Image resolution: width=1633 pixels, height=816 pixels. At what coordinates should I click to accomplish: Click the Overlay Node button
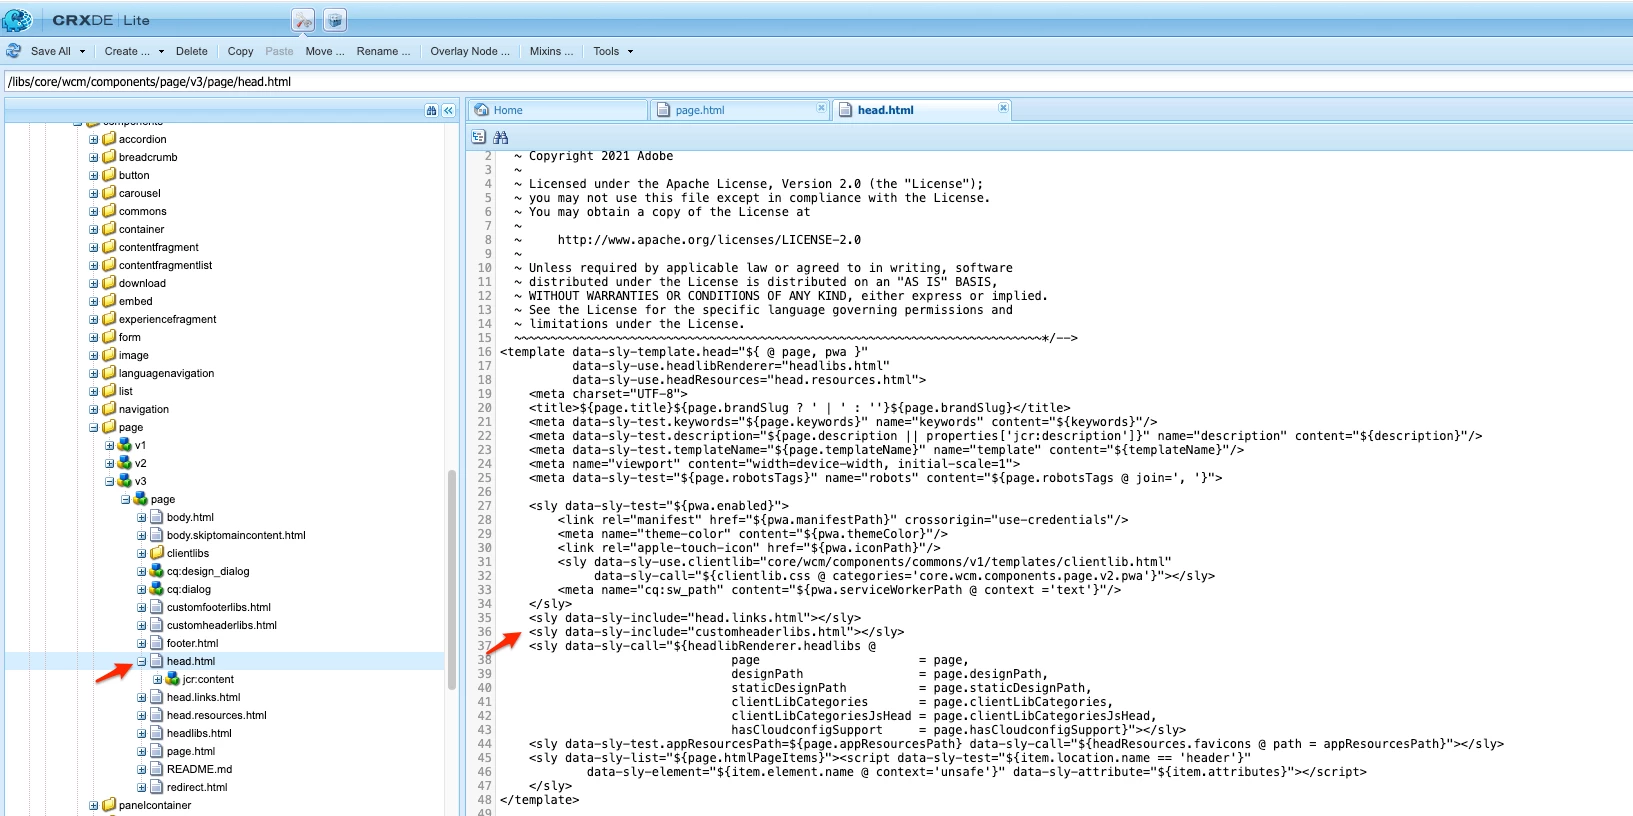click(470, 51)
